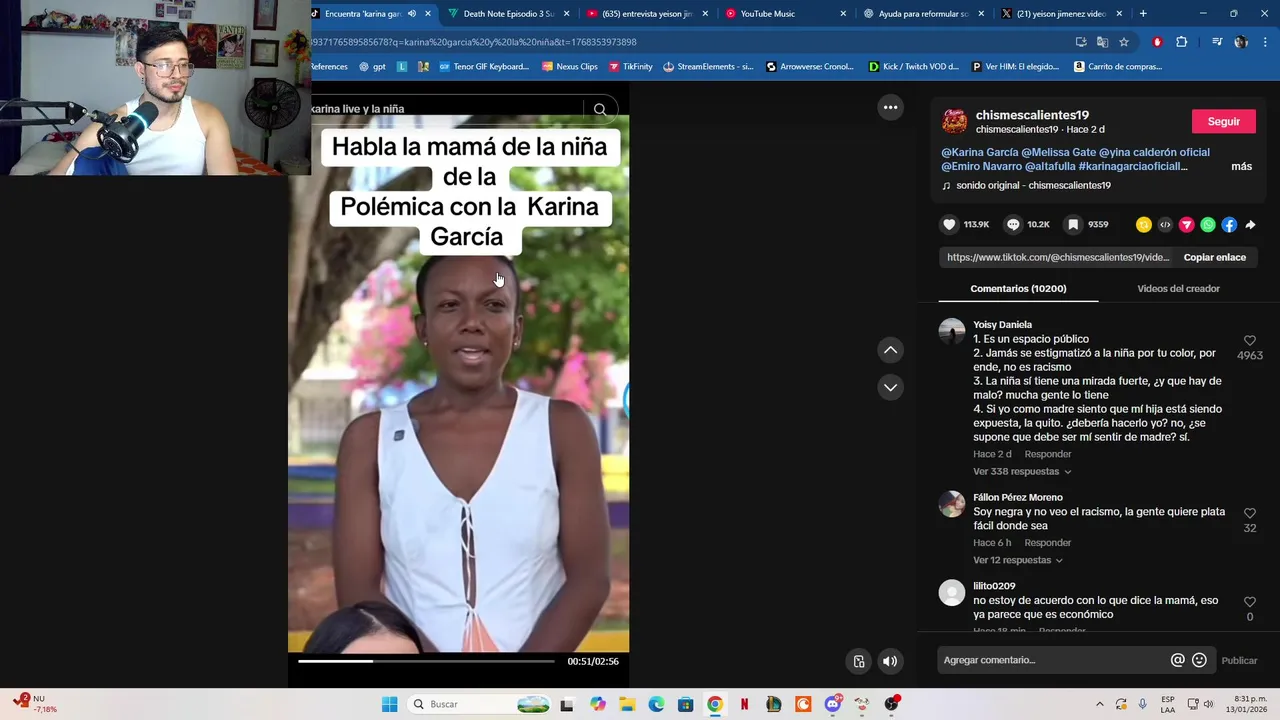Screen dimensions: 1280x720
Task: Open the Windows Start menu
Action: pyautogui.click(x=389, y=704)
